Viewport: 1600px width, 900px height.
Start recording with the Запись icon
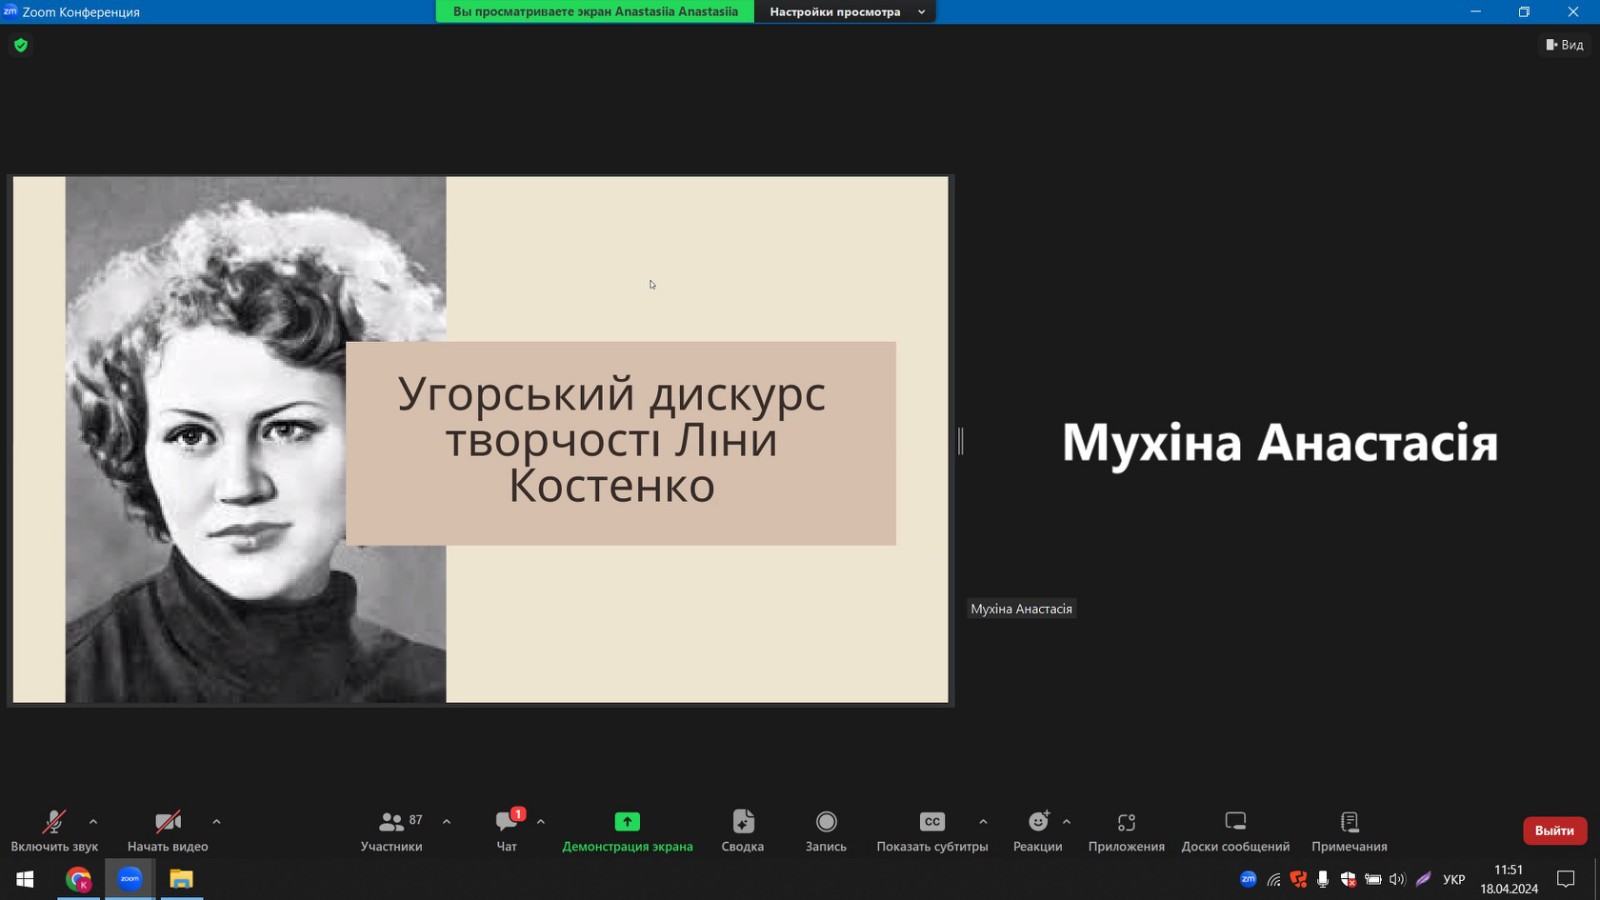tap(826, 822)
